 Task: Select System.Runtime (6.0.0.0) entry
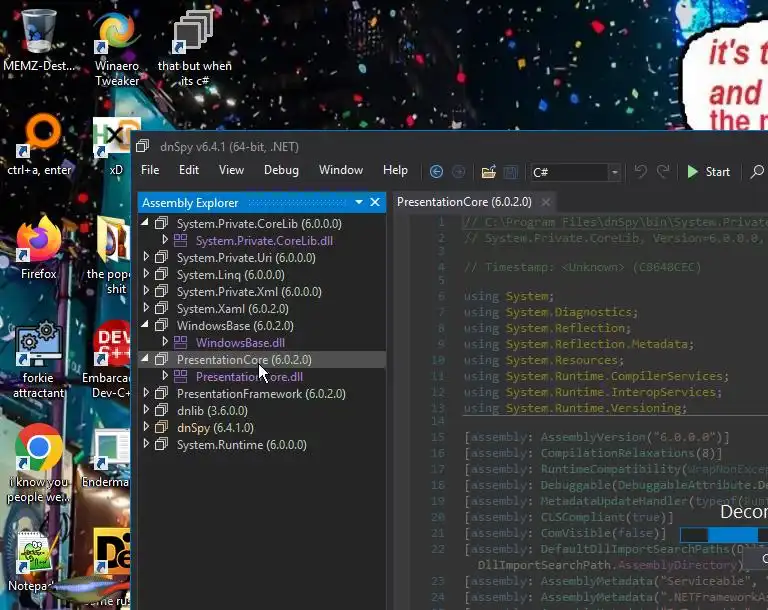[241, 445]
